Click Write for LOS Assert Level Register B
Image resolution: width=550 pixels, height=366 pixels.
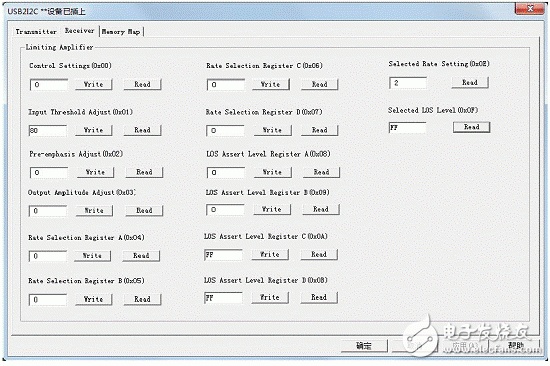click(272, 209)
